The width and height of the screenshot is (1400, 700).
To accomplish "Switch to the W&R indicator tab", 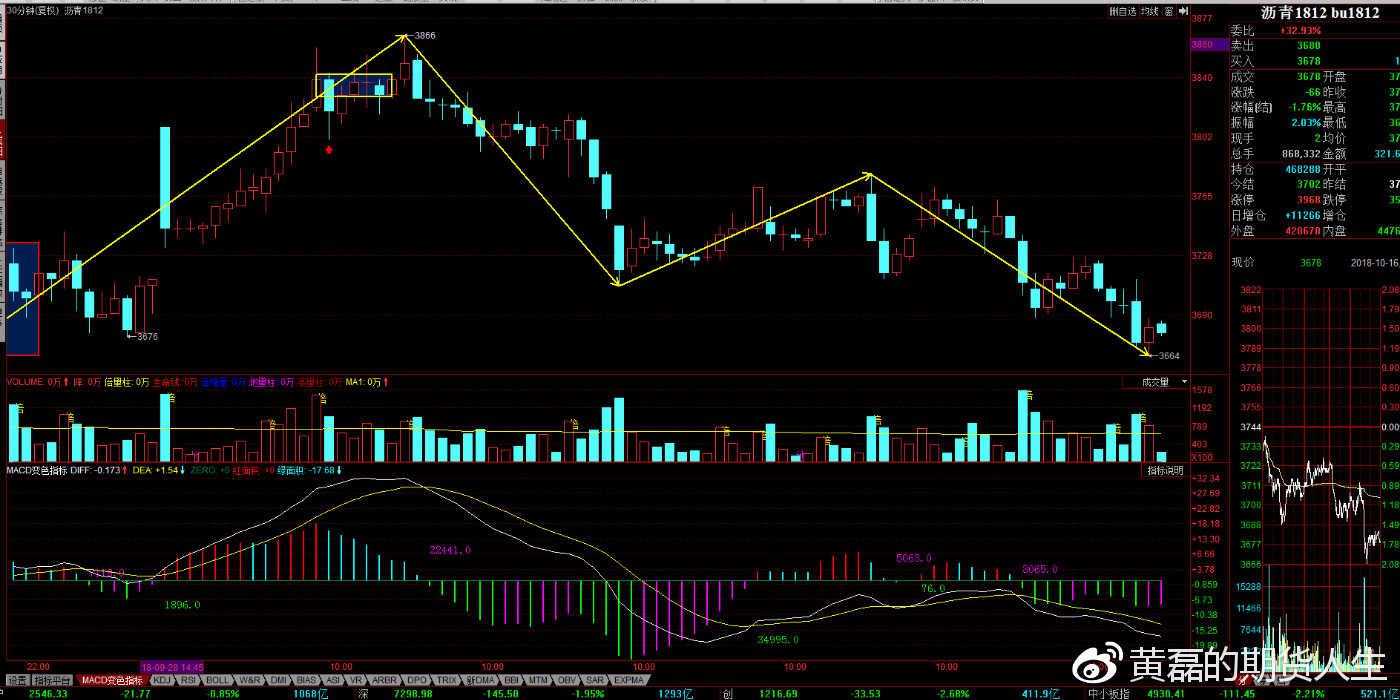I will [250, 680].
